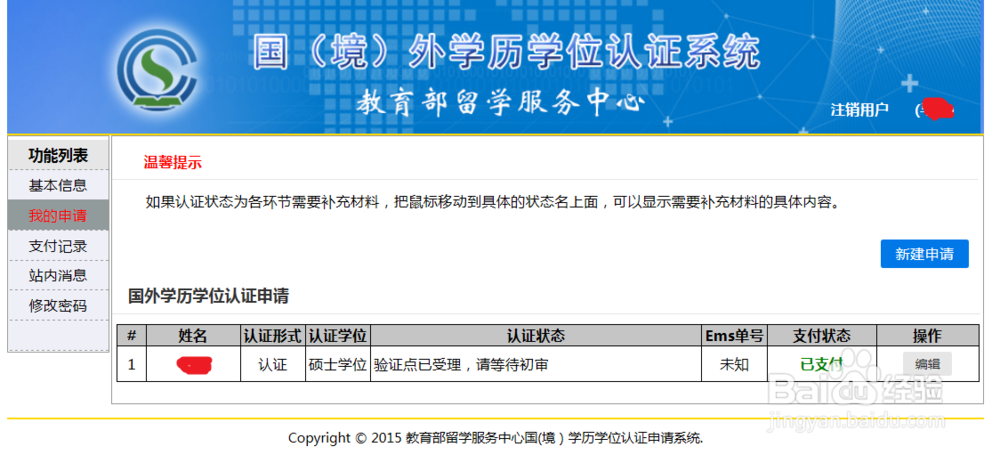Select 我的申请 in the function list
Image resolution: width=1000 pixels, height=455 pixels.
[58, 216]
